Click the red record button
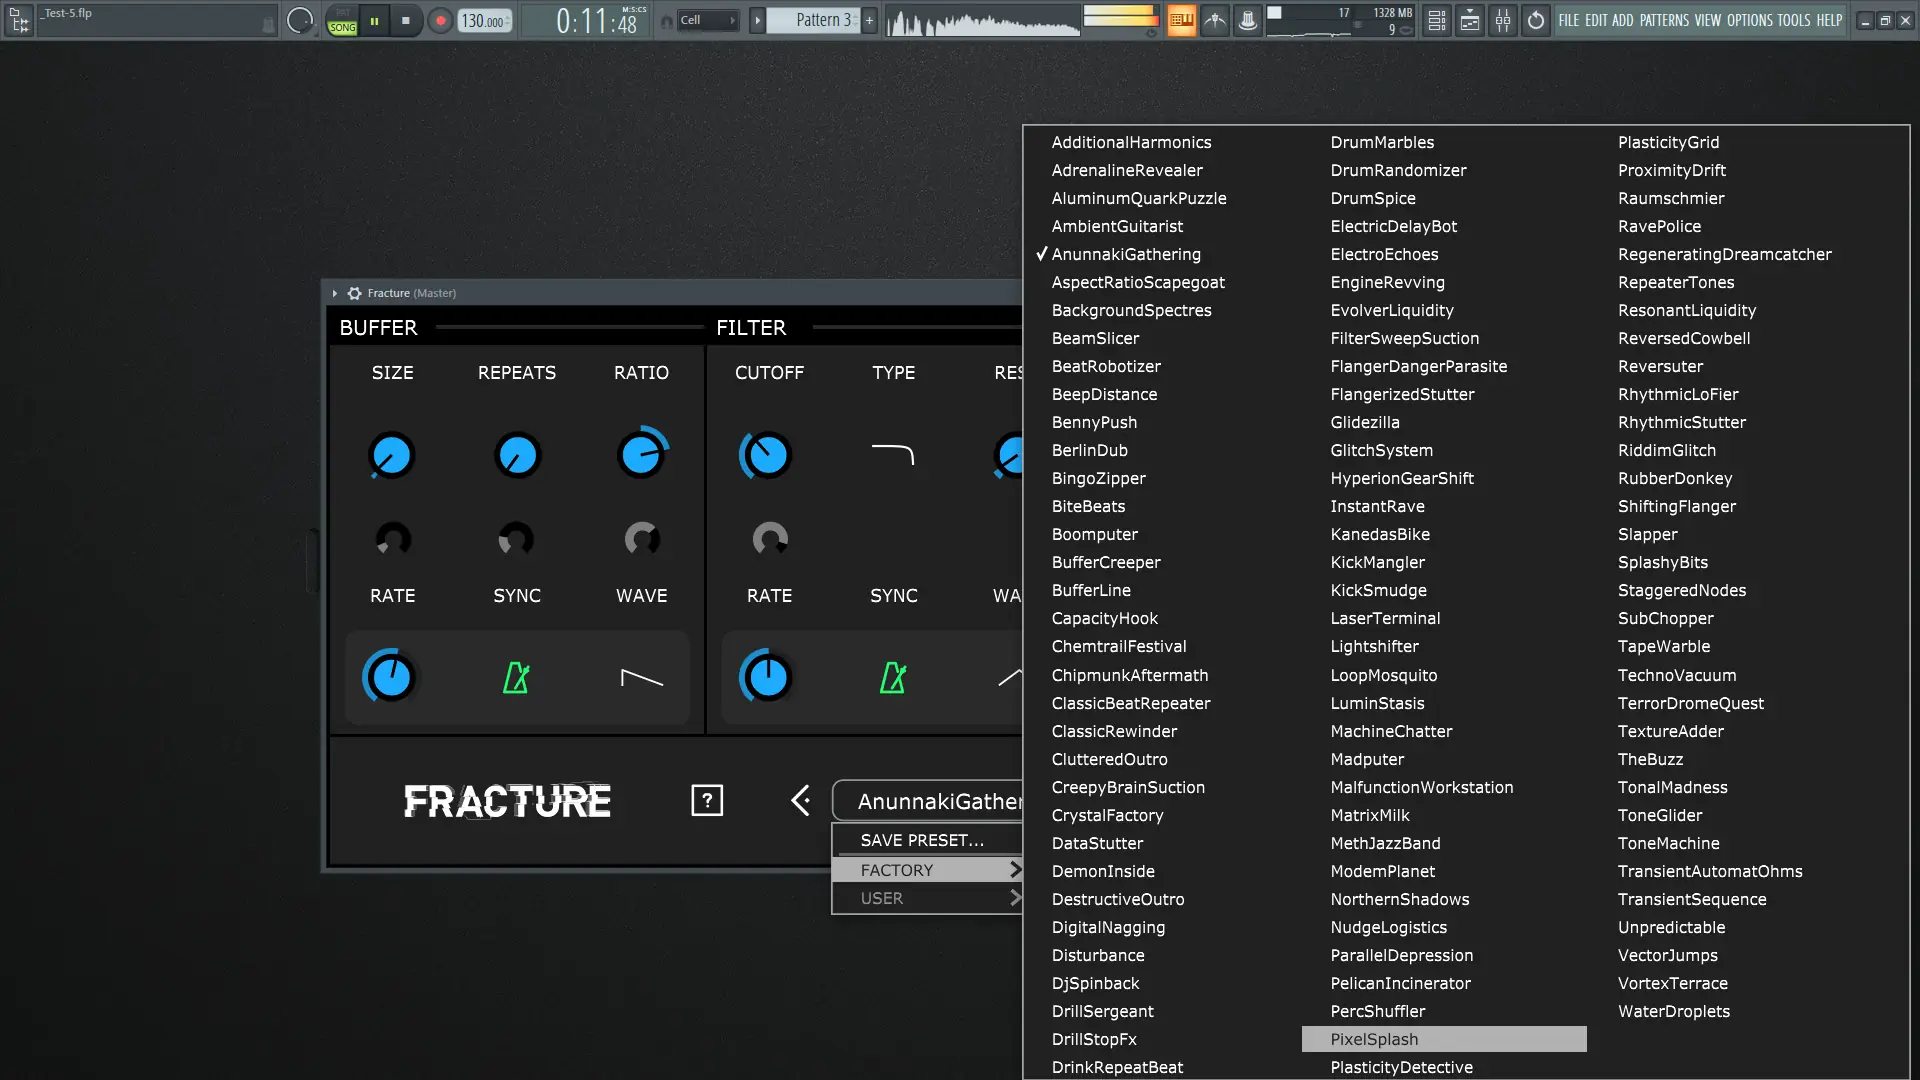Screen dimensions: 1920x1080 point(440,20)
